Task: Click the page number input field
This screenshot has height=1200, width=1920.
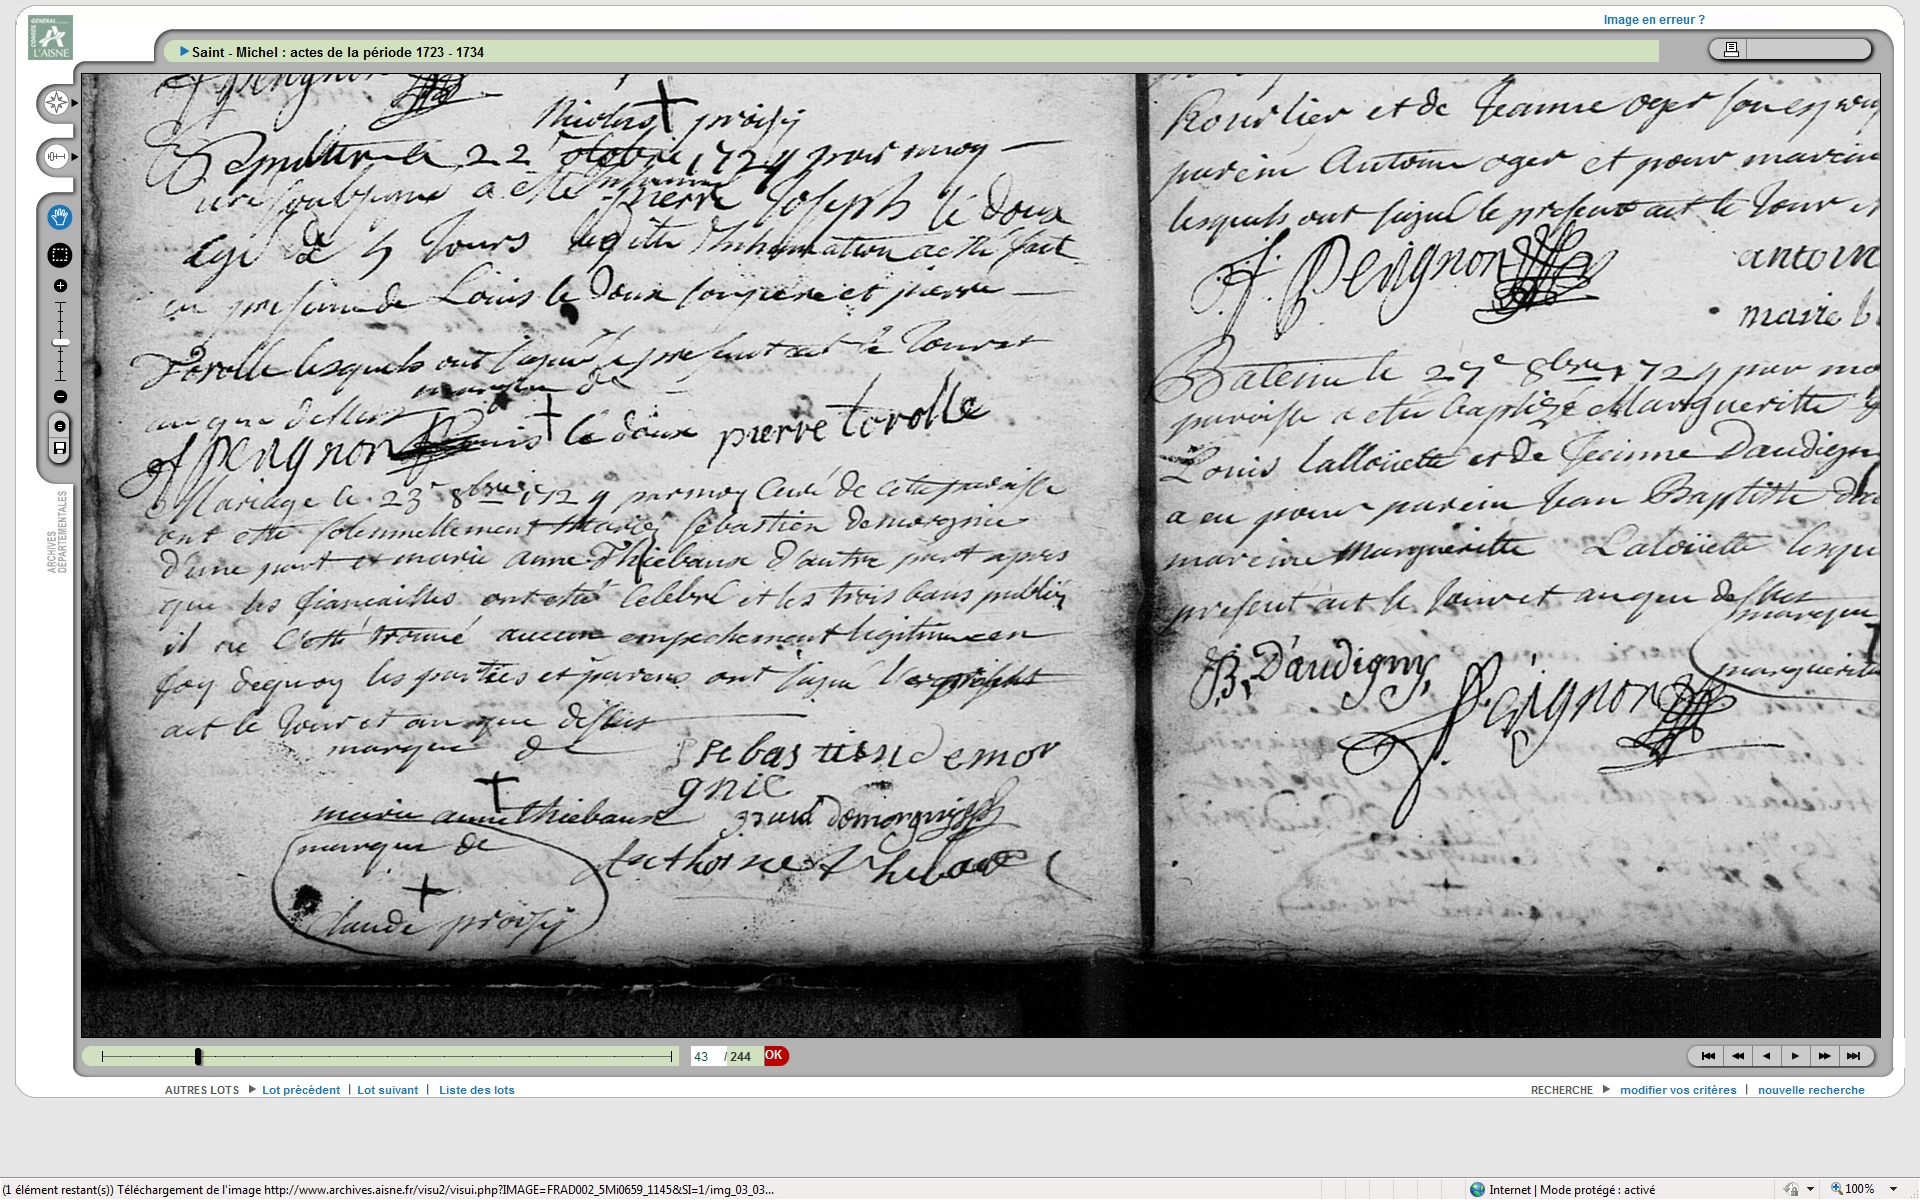Action: click(705, 1056)
